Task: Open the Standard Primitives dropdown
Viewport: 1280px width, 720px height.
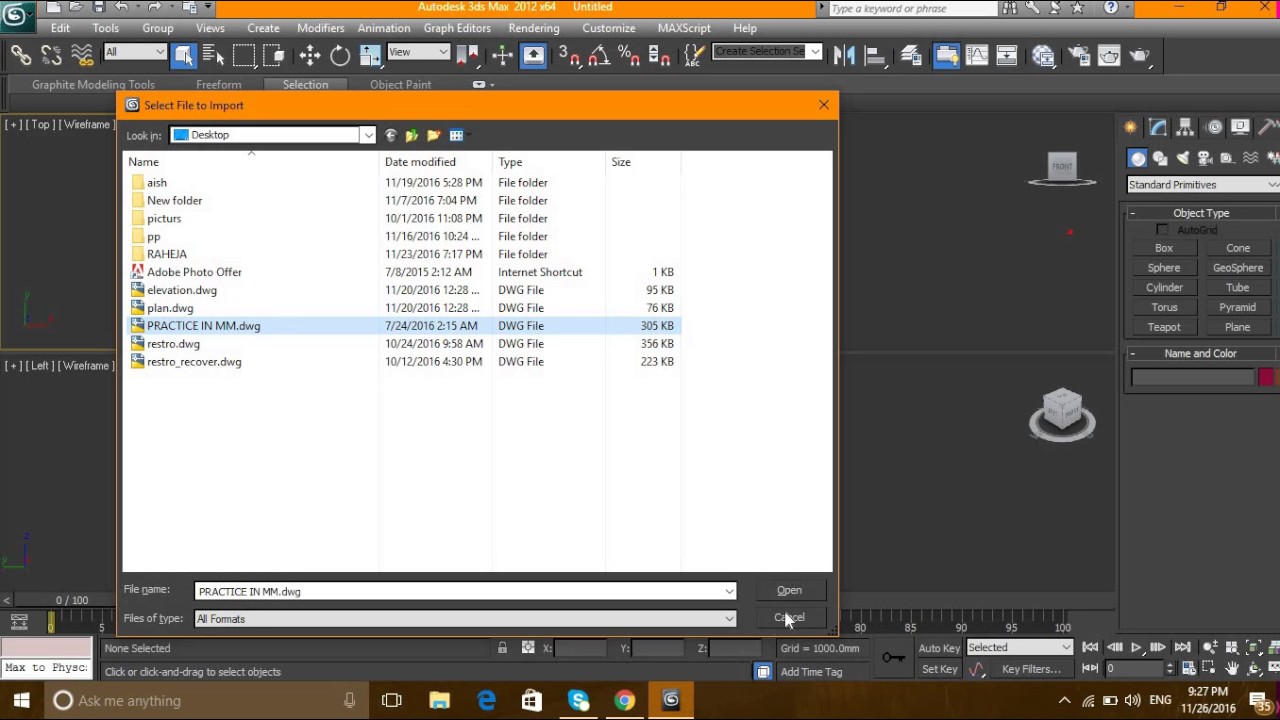Action: tap(1203, 185)
